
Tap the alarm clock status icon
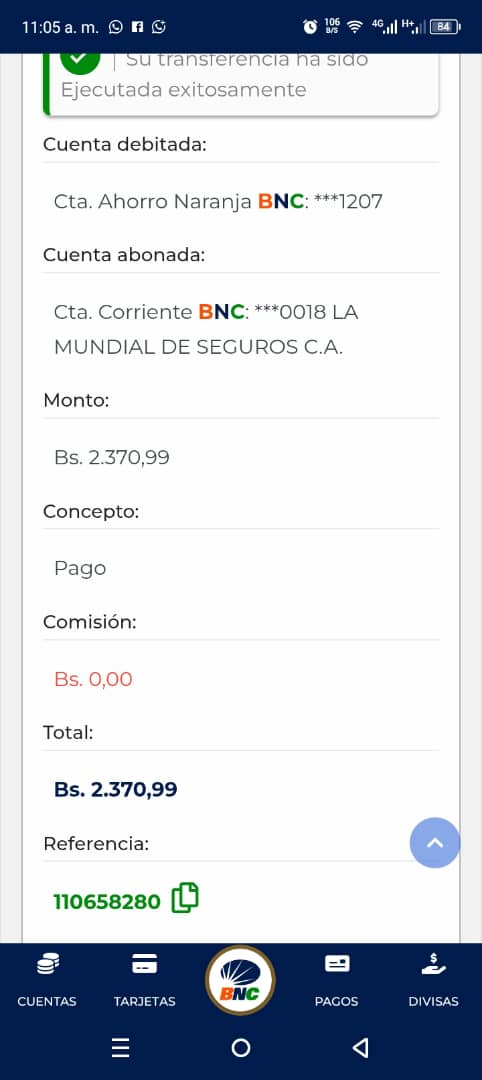click(x=311, y=27)
